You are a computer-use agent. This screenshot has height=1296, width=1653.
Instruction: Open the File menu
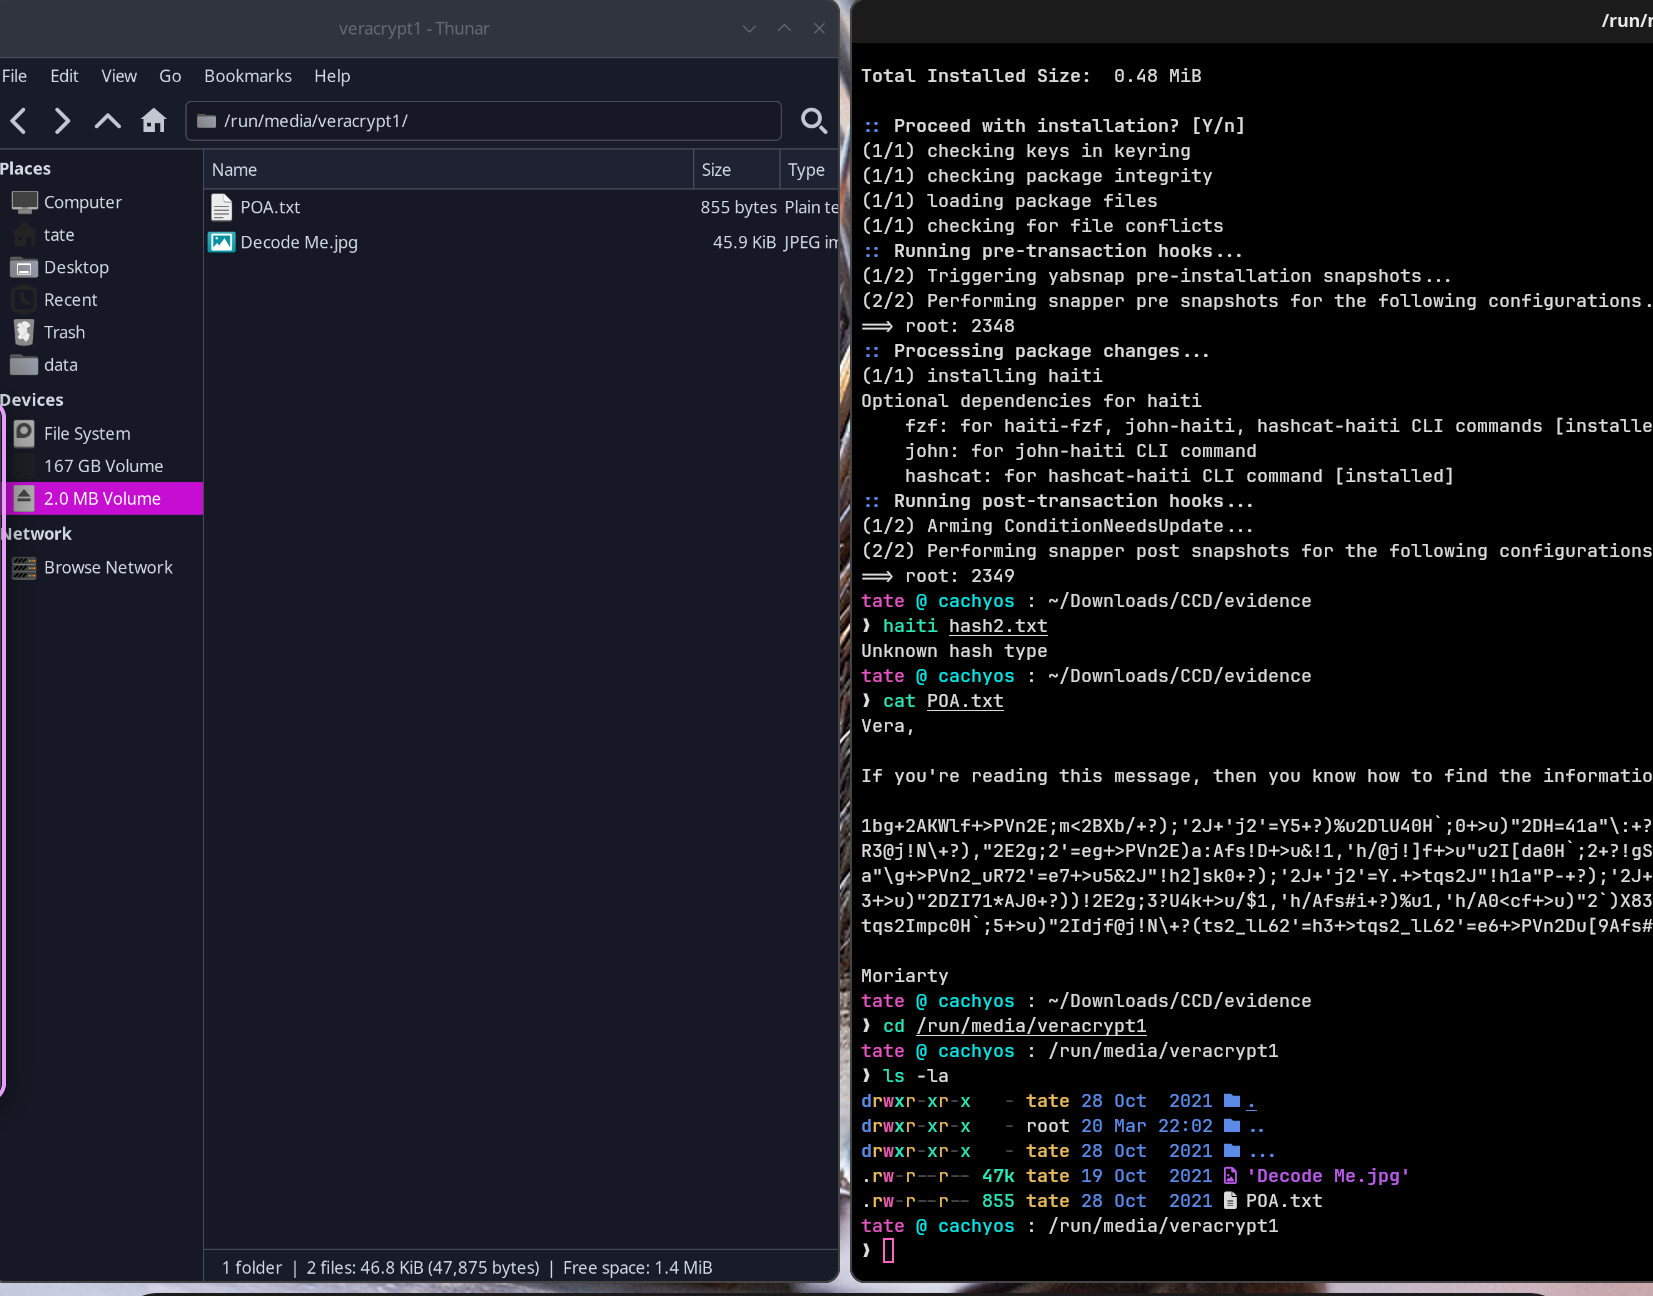[x=14, y=76]
